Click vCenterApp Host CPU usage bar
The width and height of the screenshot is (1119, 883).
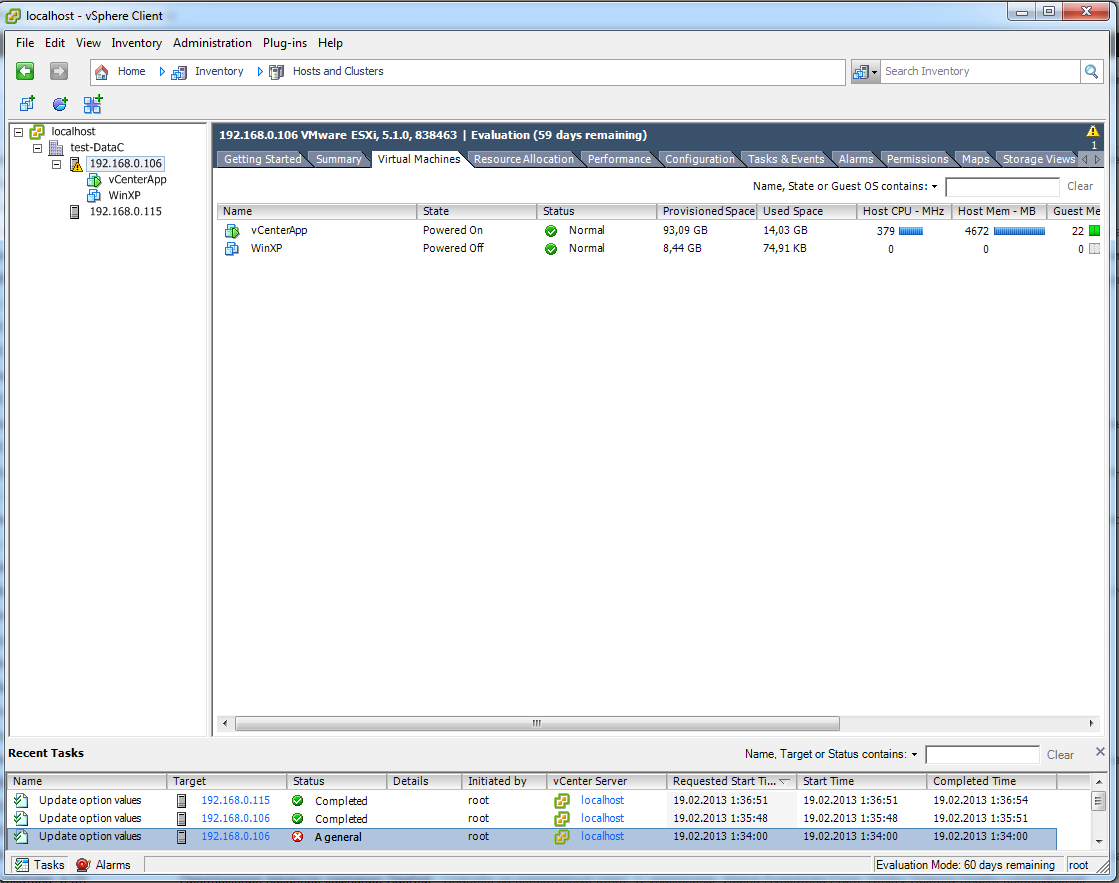click(x=911, y=231)
